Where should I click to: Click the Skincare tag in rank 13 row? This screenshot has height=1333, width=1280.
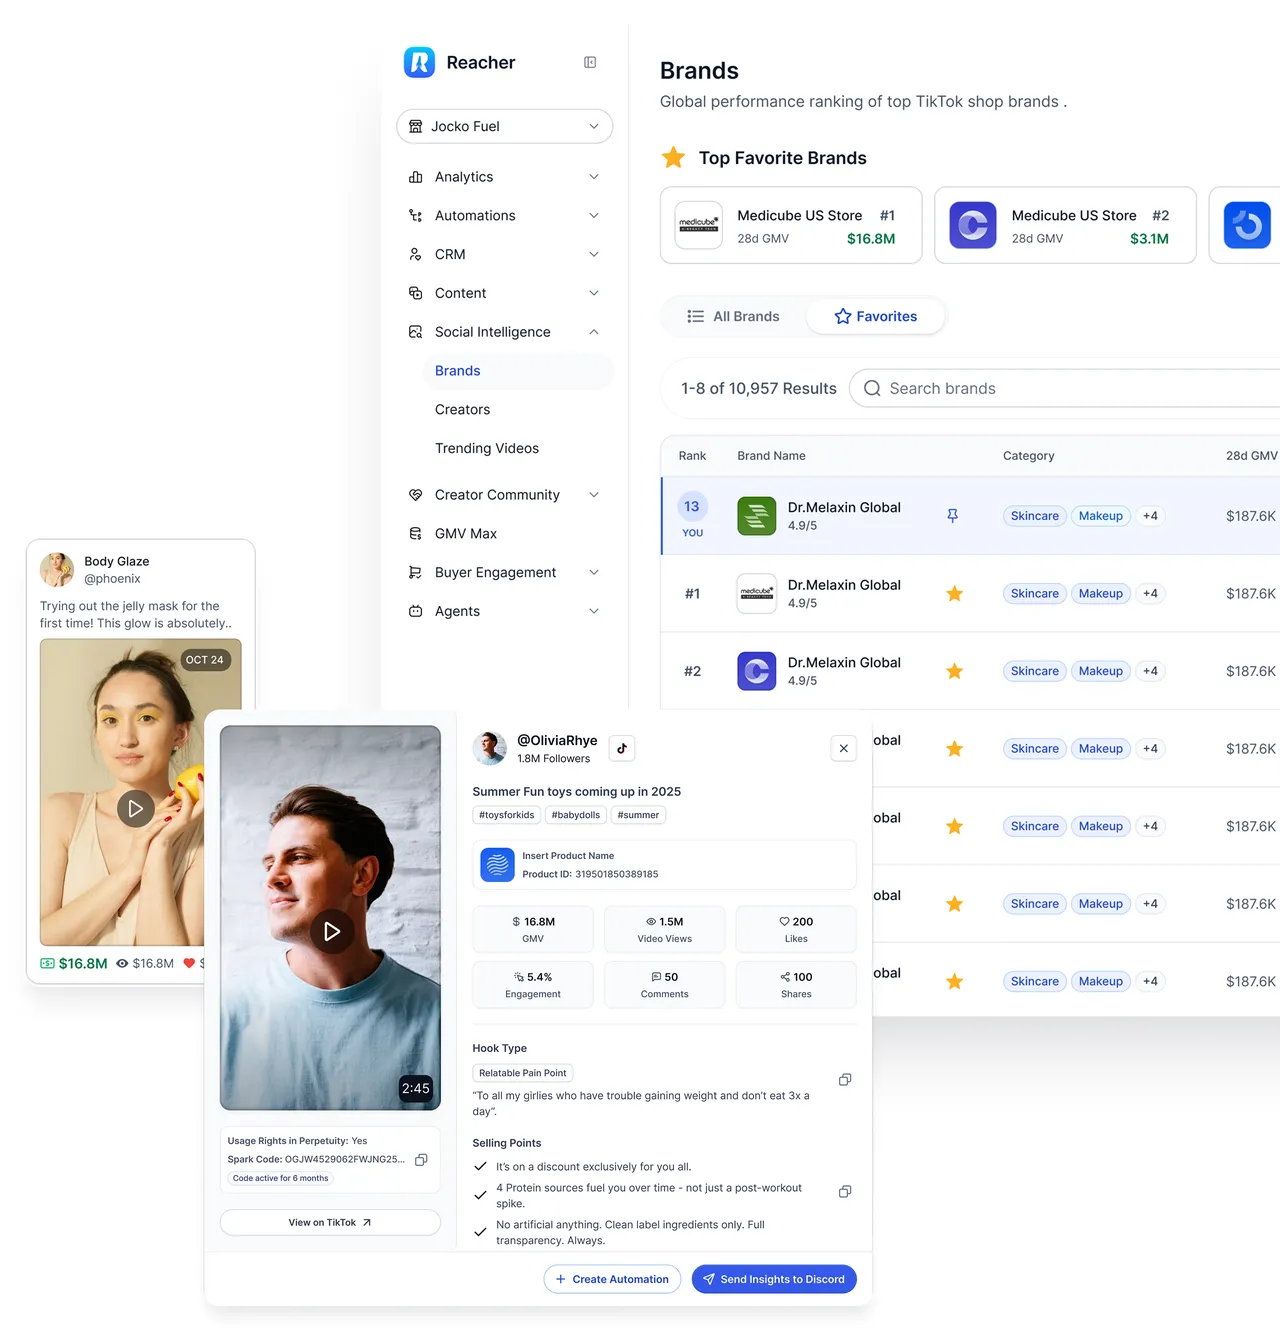click(1035, 516)
